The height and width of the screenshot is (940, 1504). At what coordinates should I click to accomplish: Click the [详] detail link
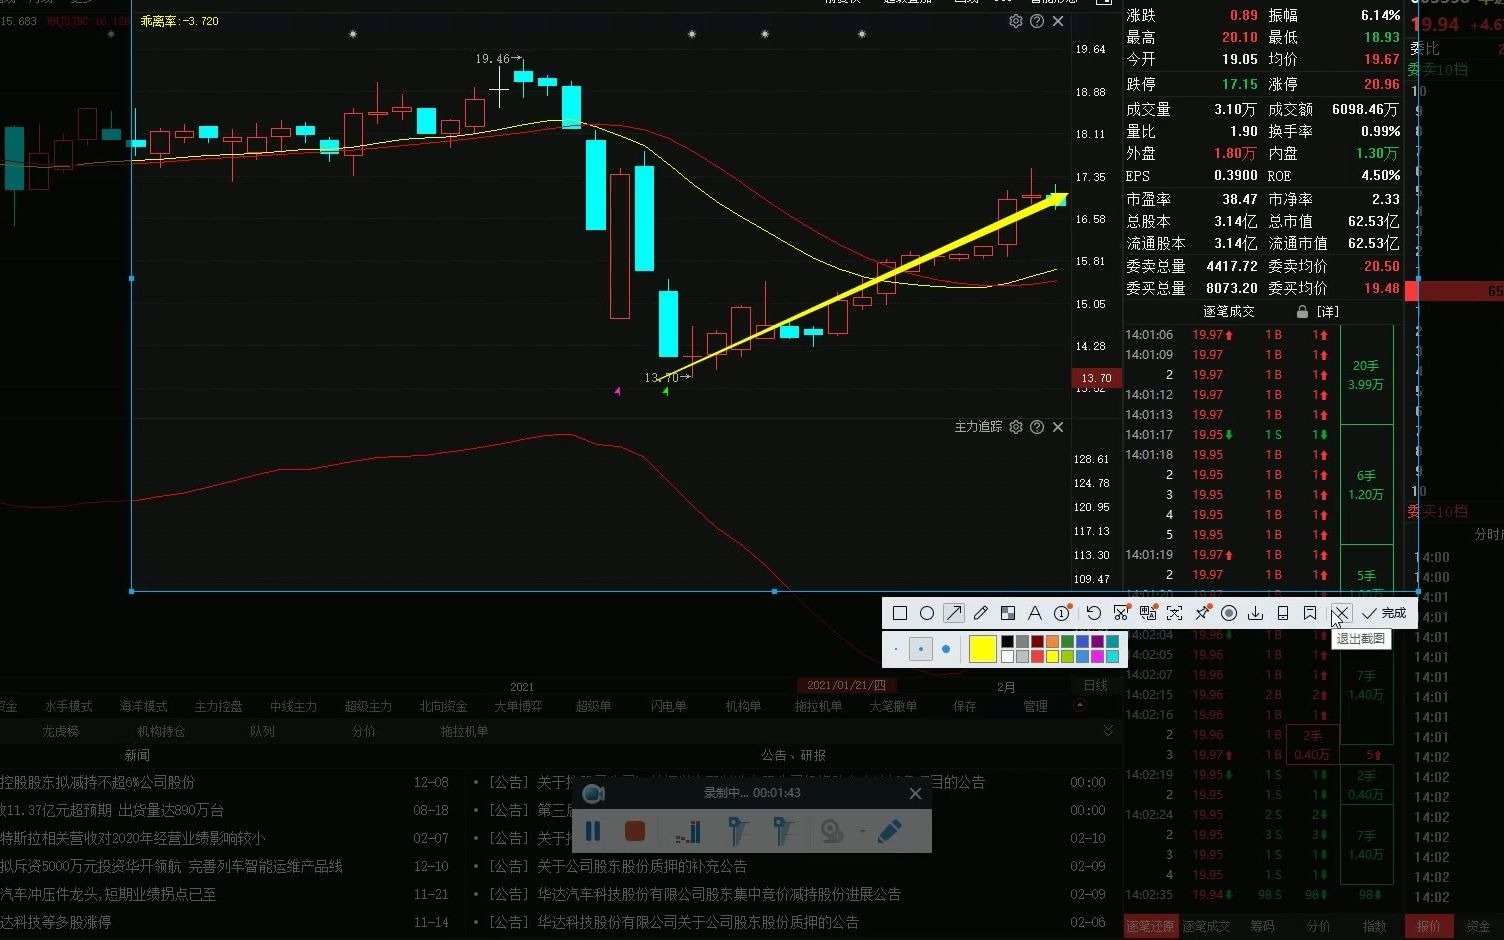(x=1328, y=311)
